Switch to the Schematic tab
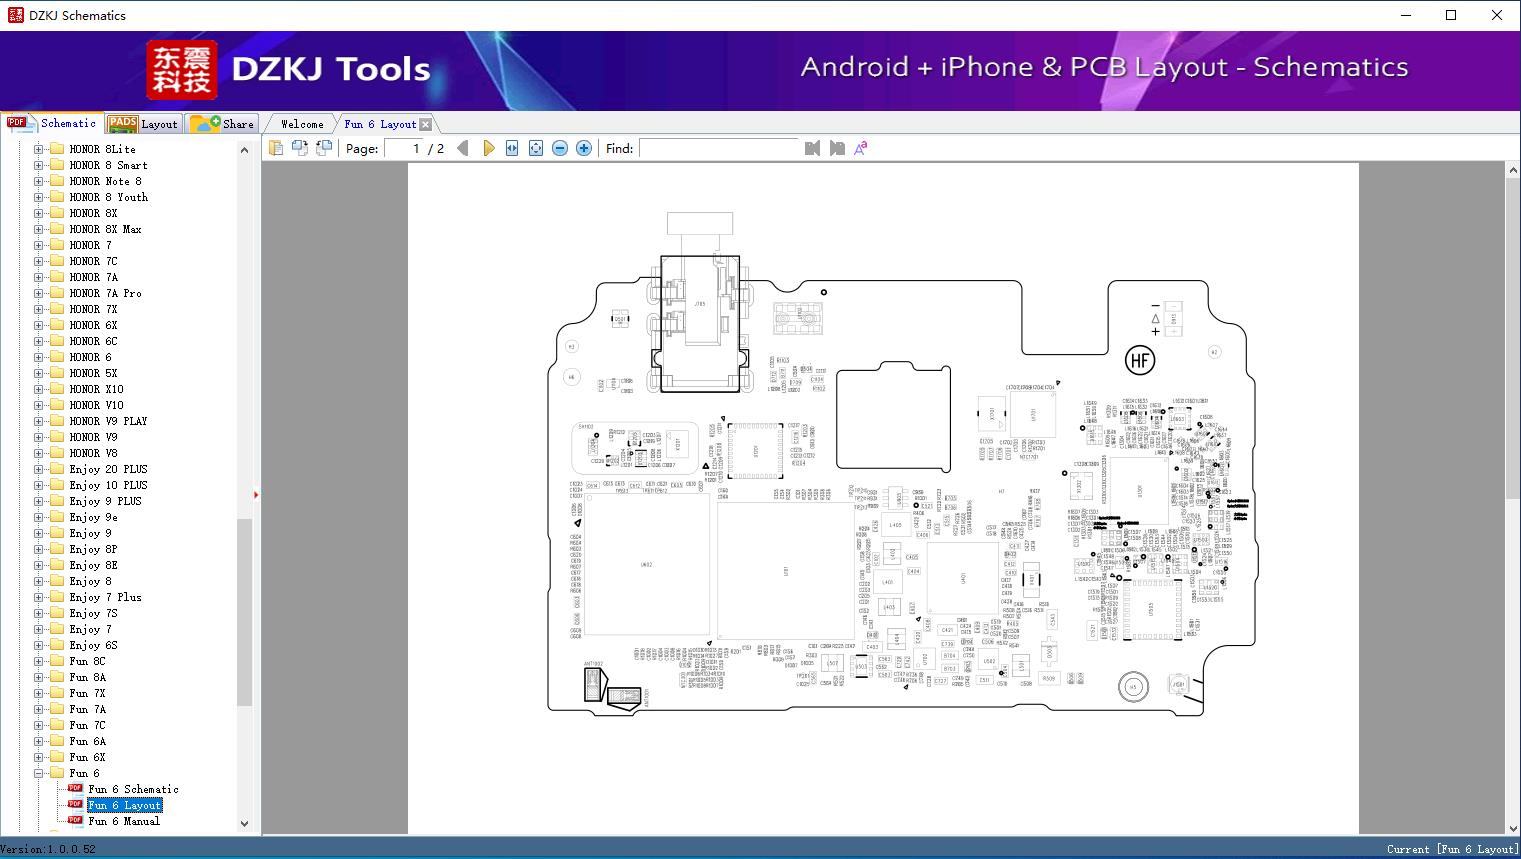1521x859 pixels. click(52, 123)
